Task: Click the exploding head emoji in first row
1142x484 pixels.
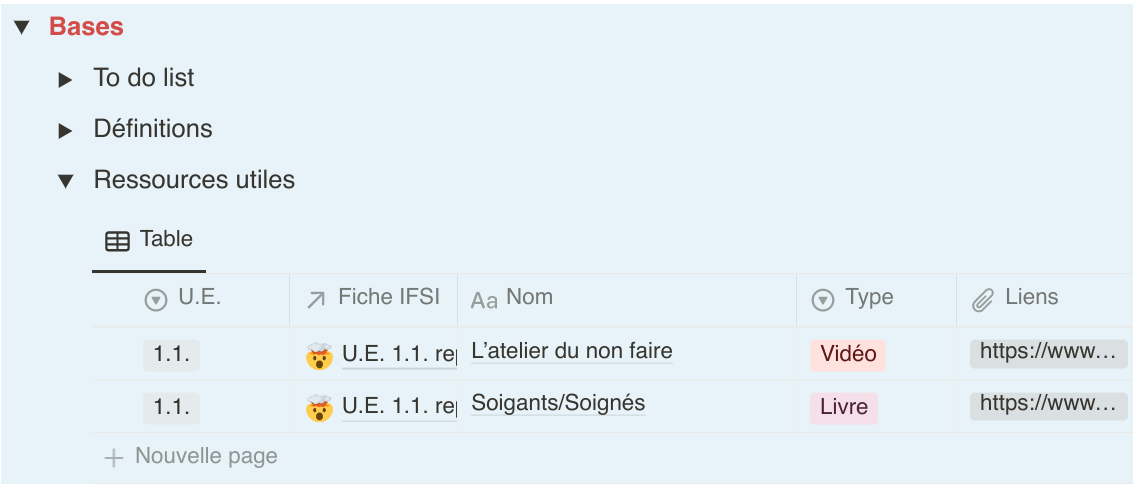Action: click(x=319, y=355)
